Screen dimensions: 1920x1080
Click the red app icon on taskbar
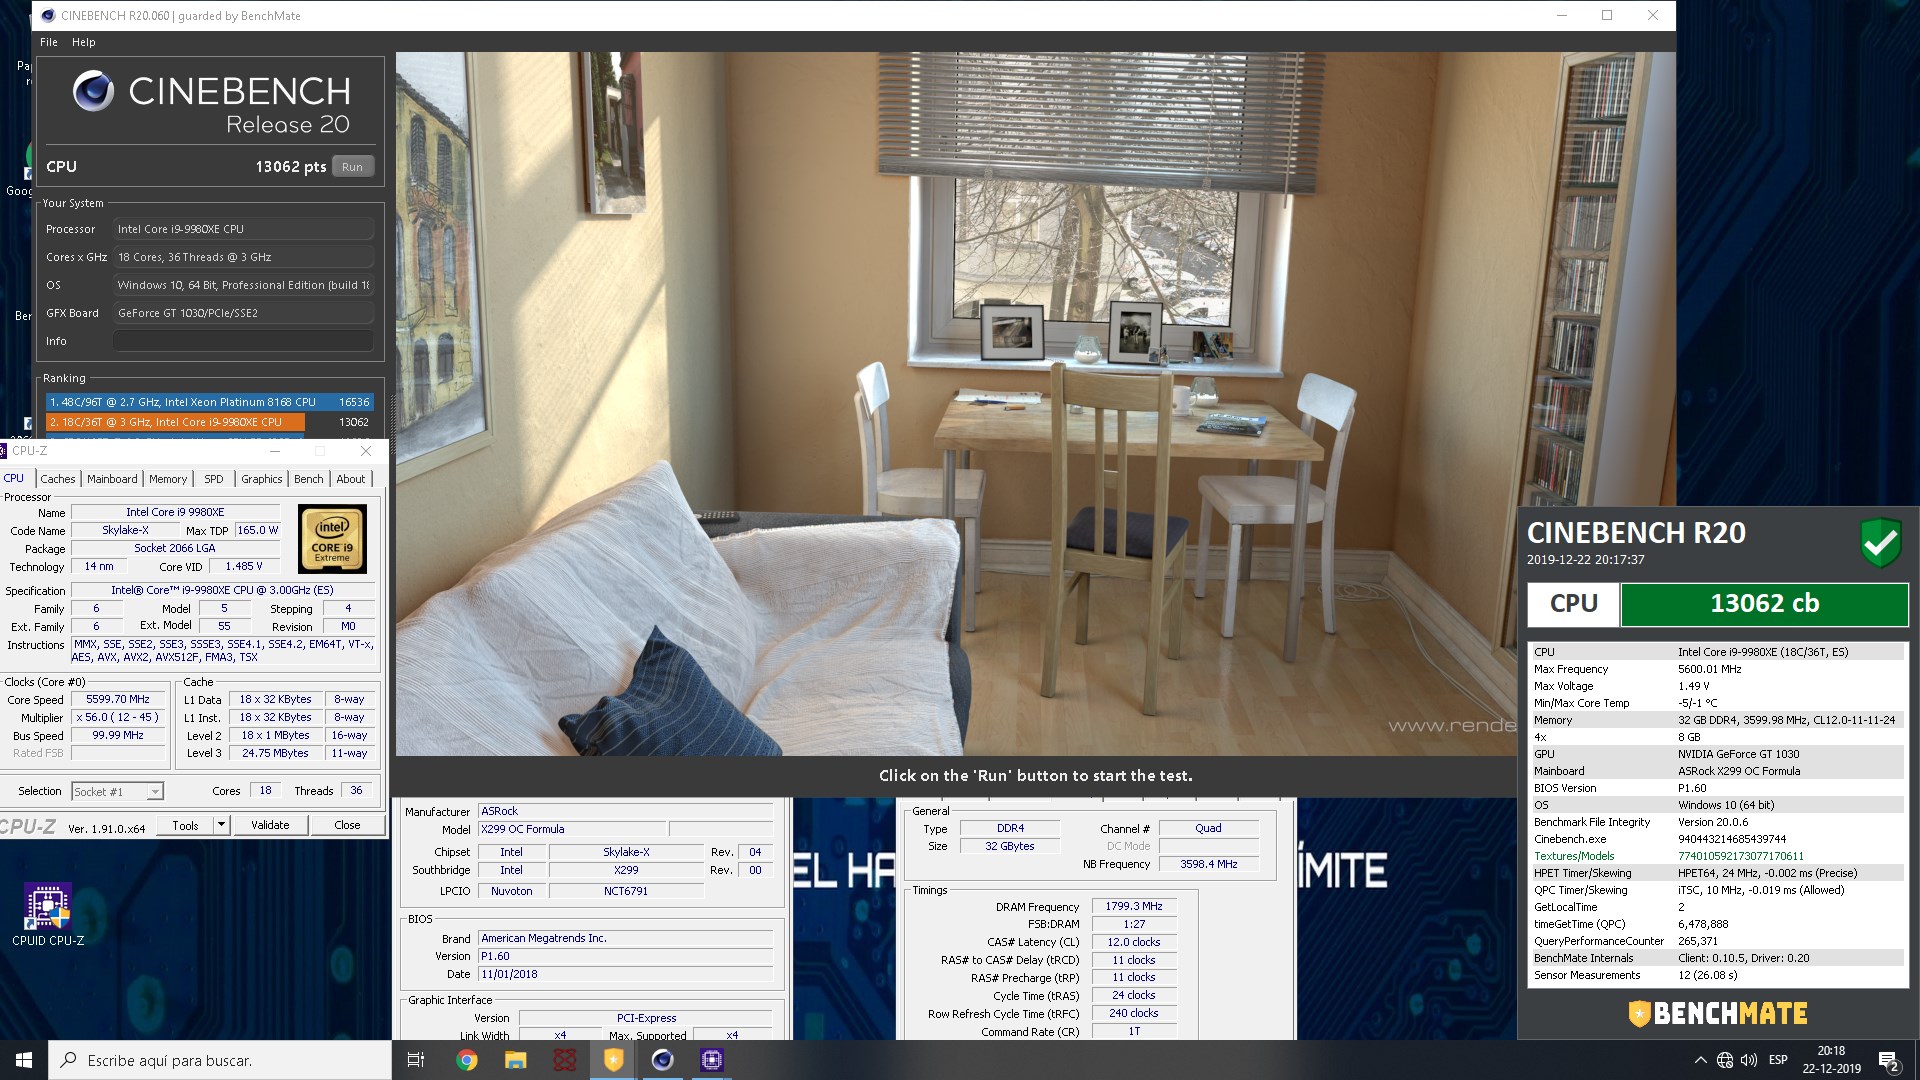point(564,1060)
